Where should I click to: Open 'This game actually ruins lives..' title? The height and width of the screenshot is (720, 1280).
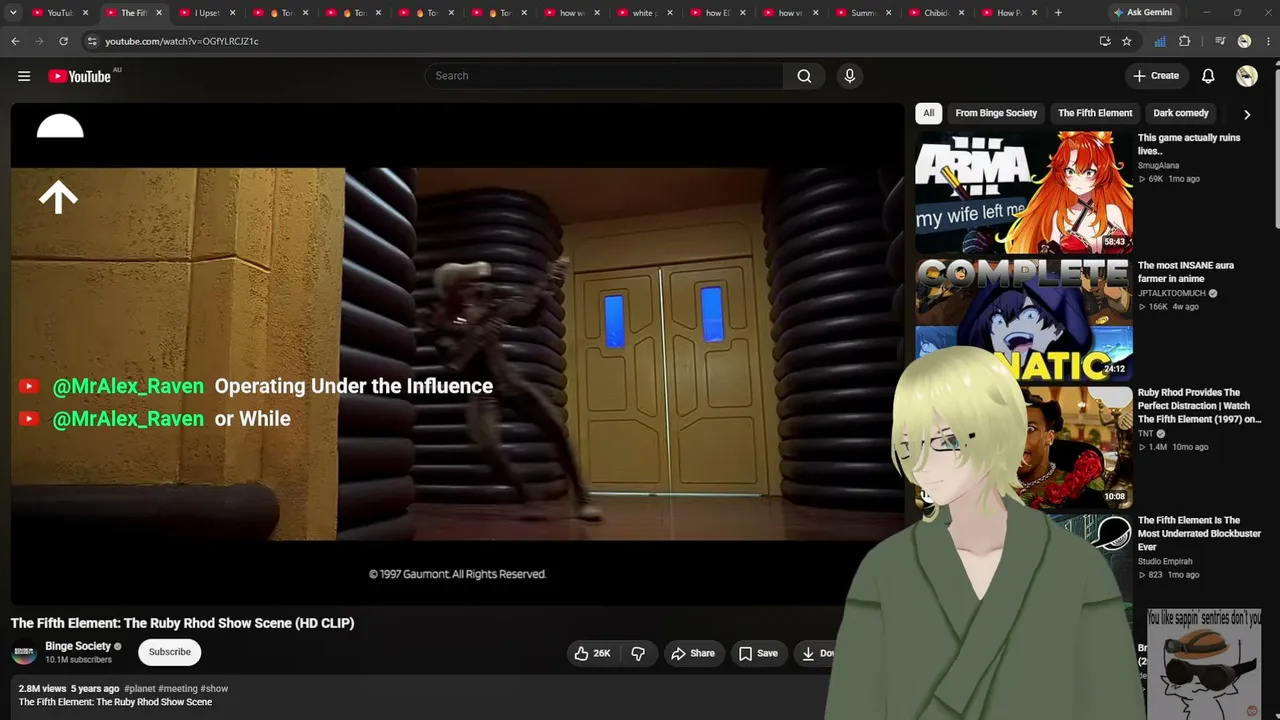coord(1189,144)
